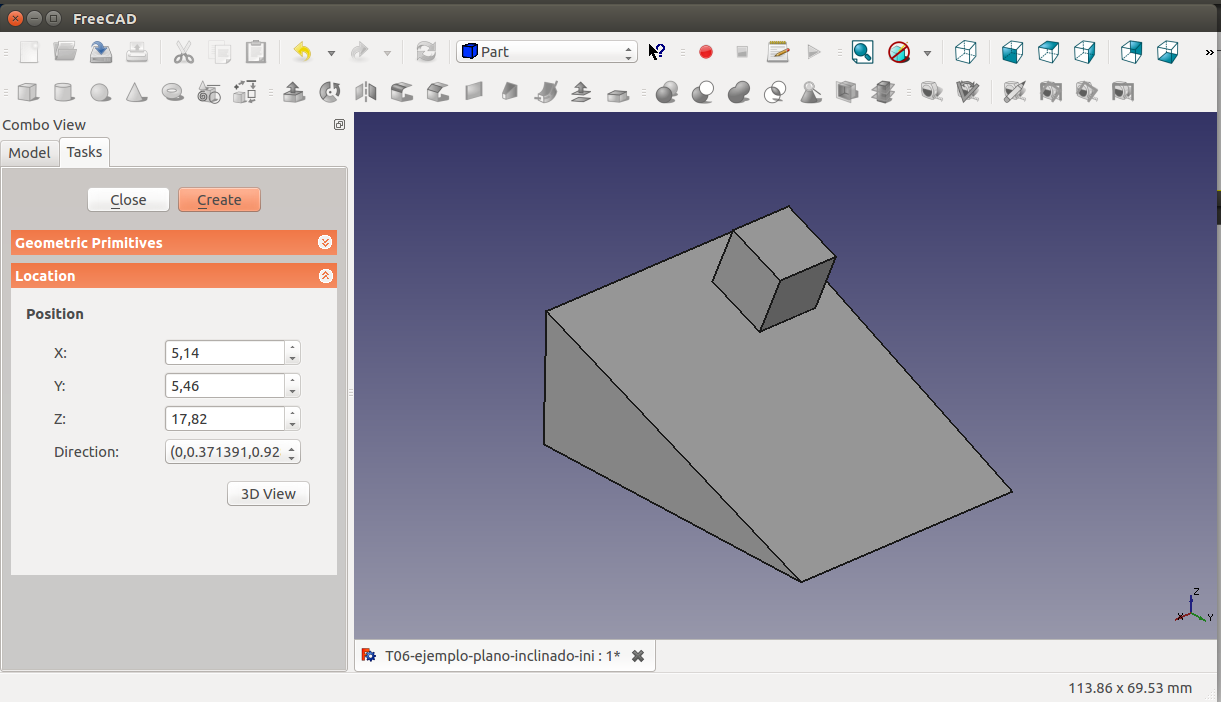Expand the Geometric Primitives section
The height and width of the screenshot is (702, 1221).
pos(324,243)
